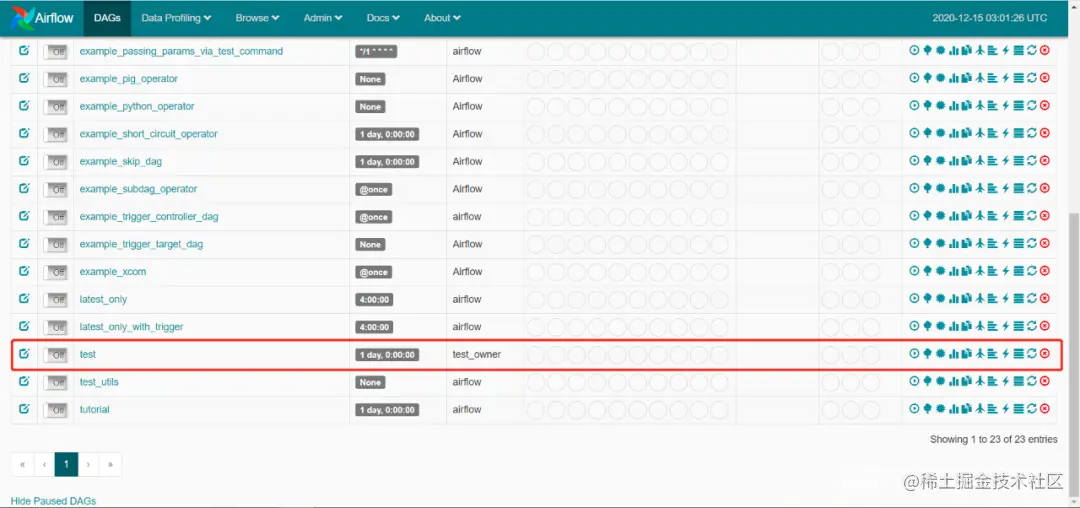Refresh the example_subdag_operator DAG

(1031, 188)
